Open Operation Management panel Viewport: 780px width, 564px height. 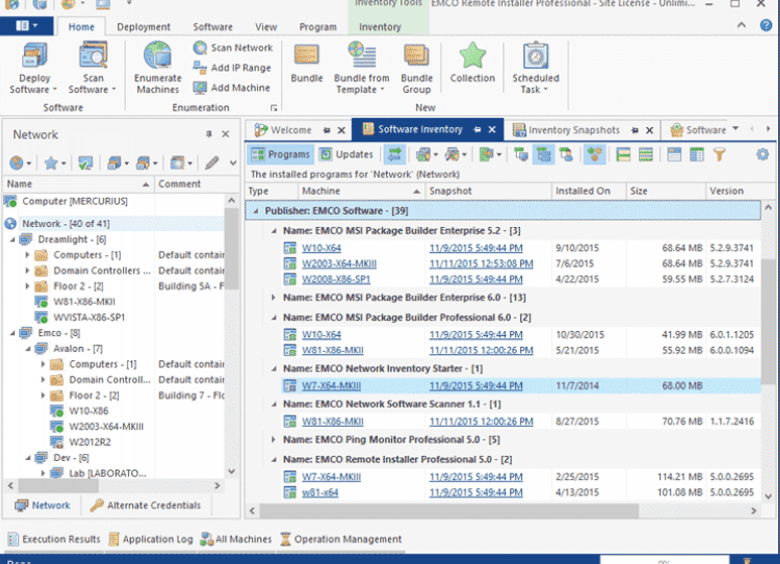tap(341, 539)
